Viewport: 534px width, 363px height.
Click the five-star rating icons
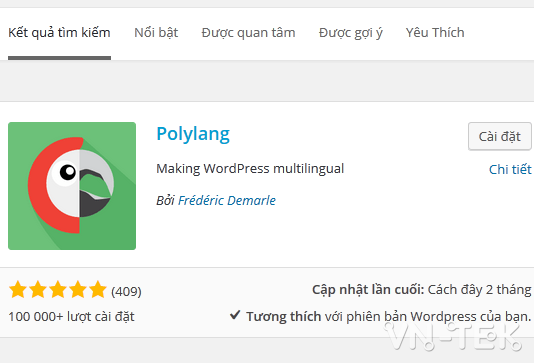point(58,290)
